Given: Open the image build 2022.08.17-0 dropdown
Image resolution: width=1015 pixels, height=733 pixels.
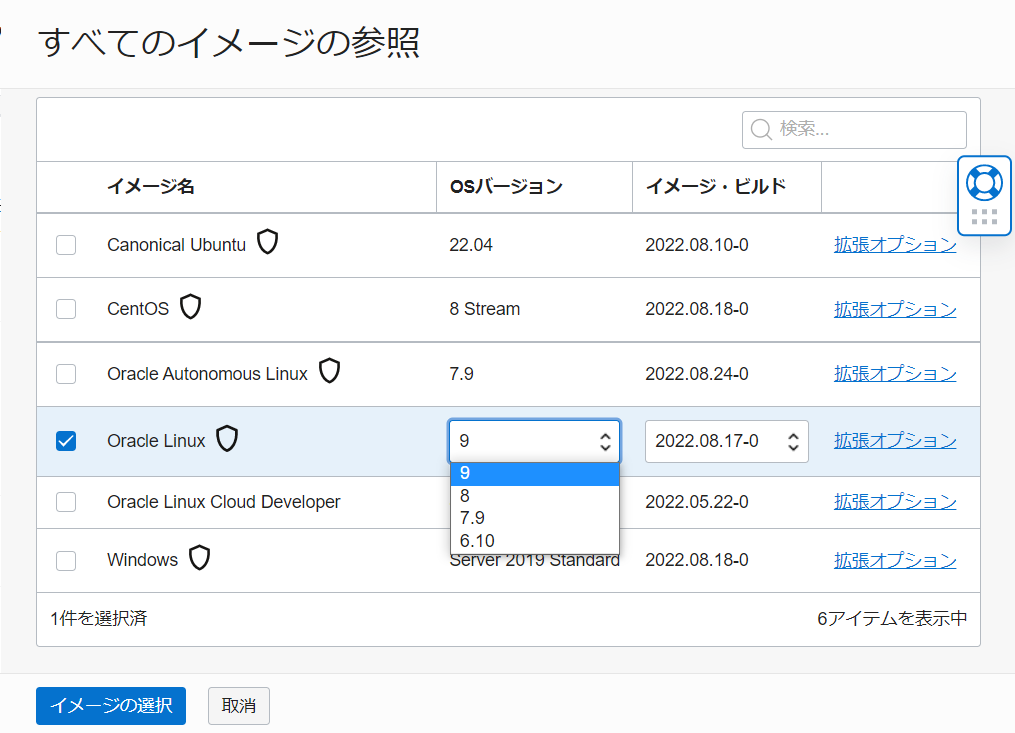Looking at the screenshot, I should click(726, 441).
